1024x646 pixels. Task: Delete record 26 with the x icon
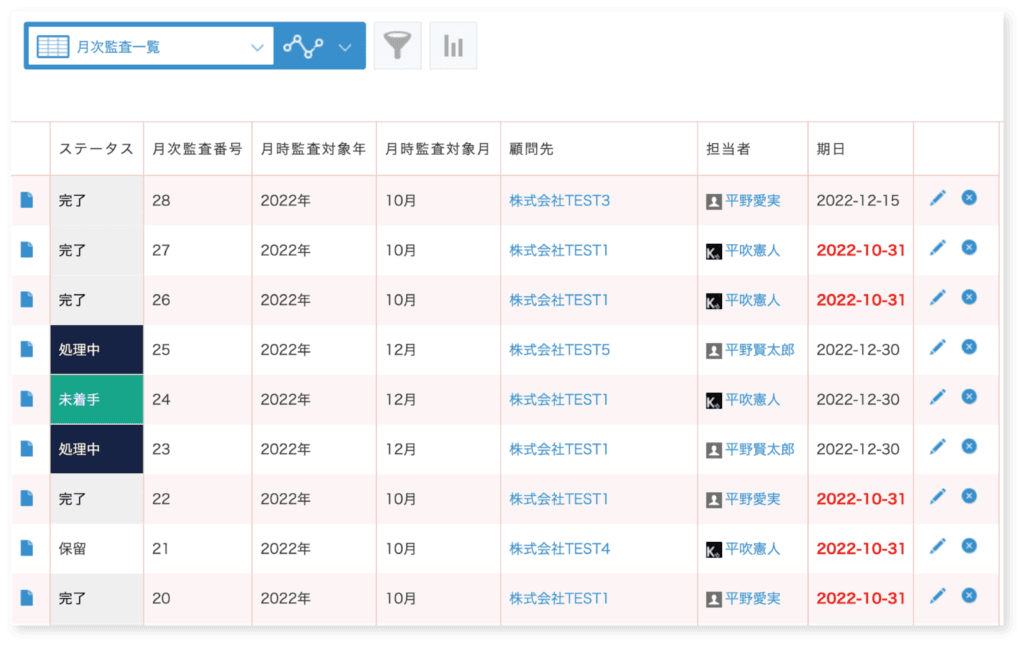click(969, 297)
